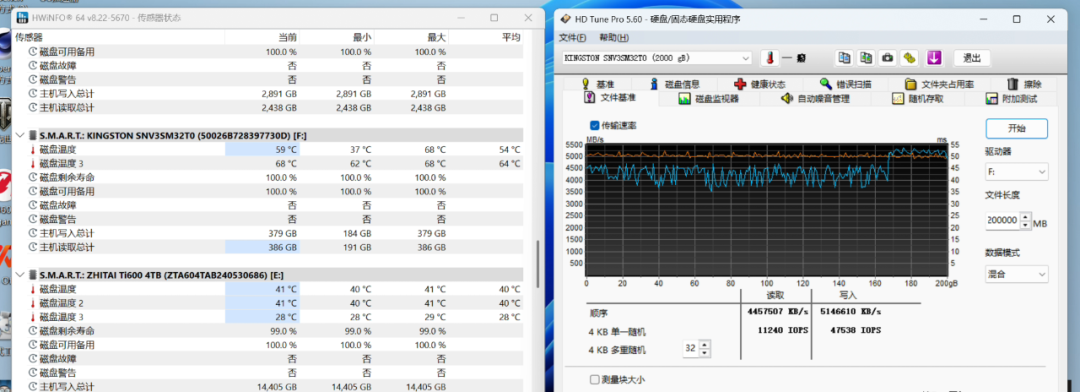
Task: Toggle the 传输速率 checkbox
Action: 594,125
